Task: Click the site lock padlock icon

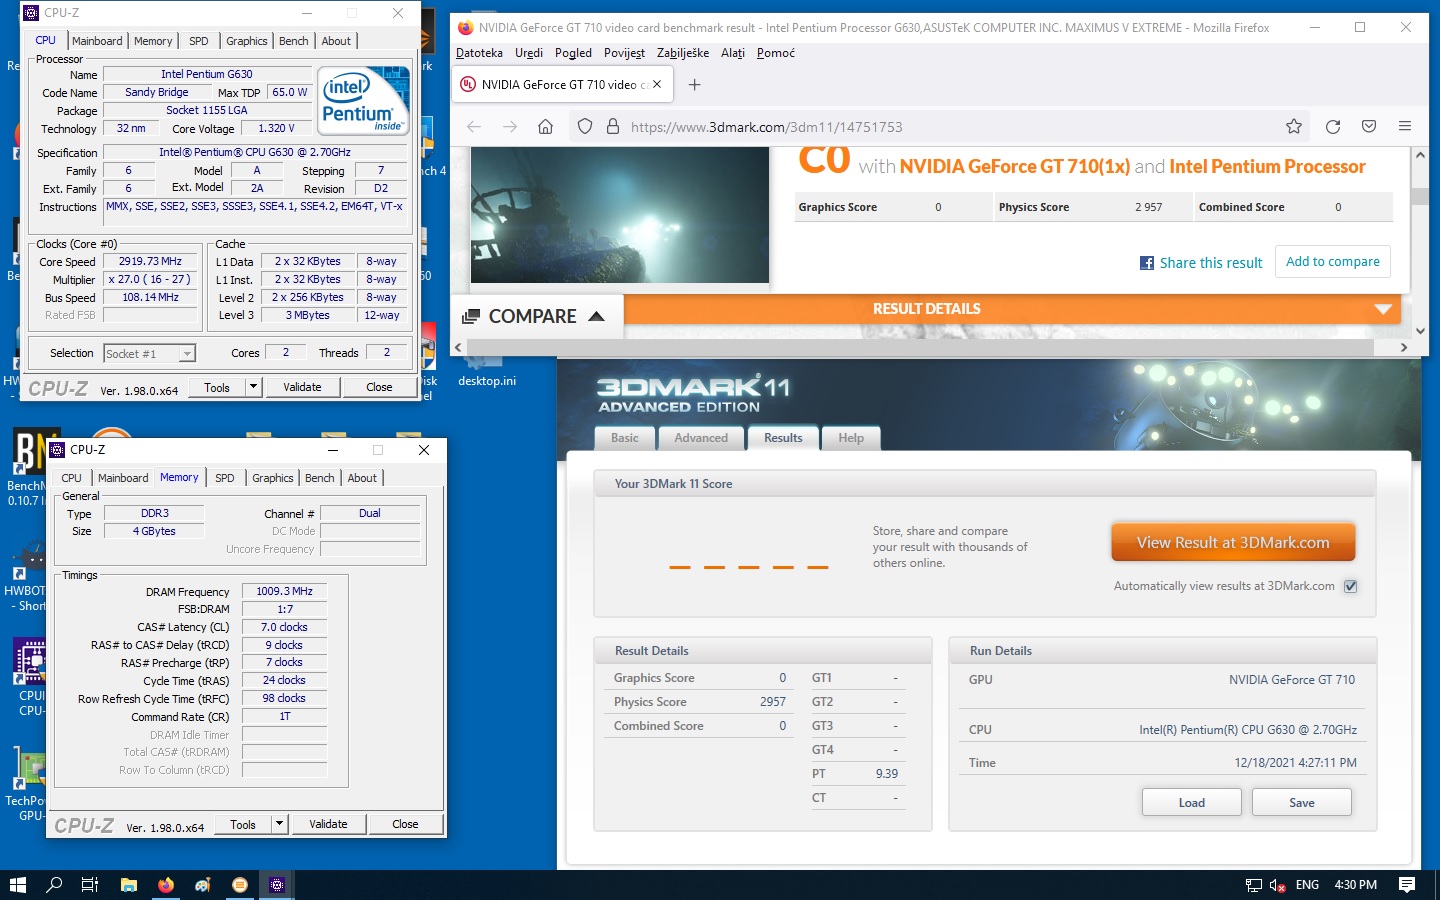Action: [613, 126]
